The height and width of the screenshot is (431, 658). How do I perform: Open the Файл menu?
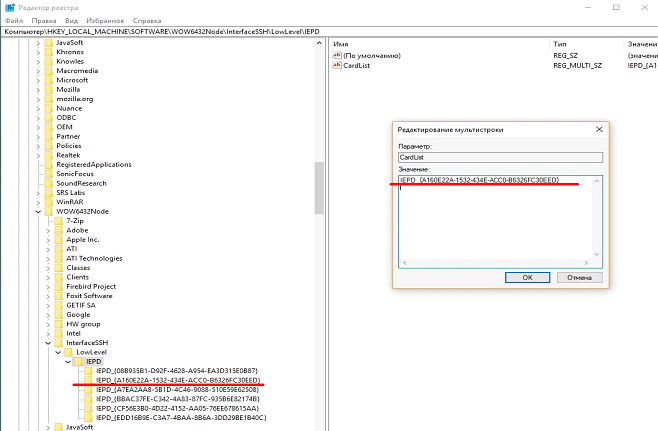pos(11,19)
